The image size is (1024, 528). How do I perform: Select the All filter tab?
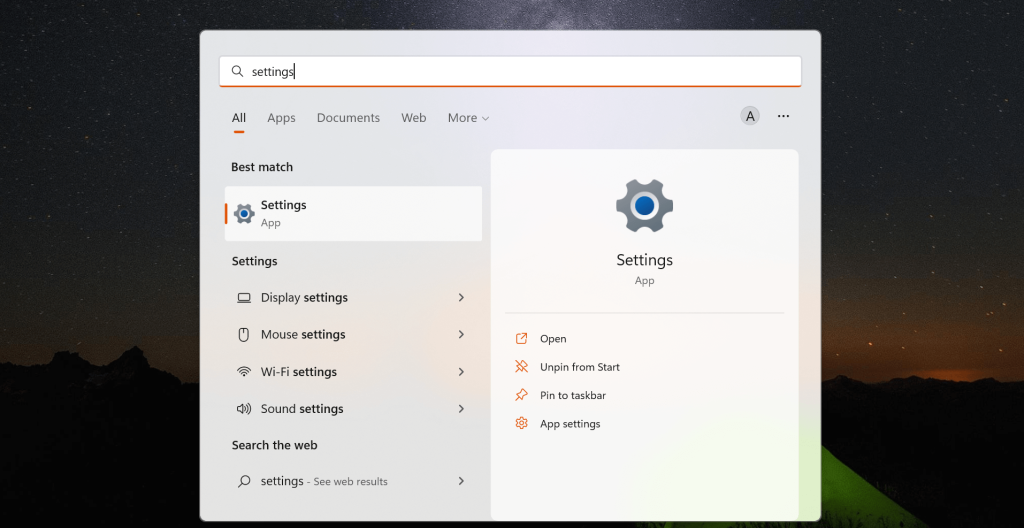(239, 118)
